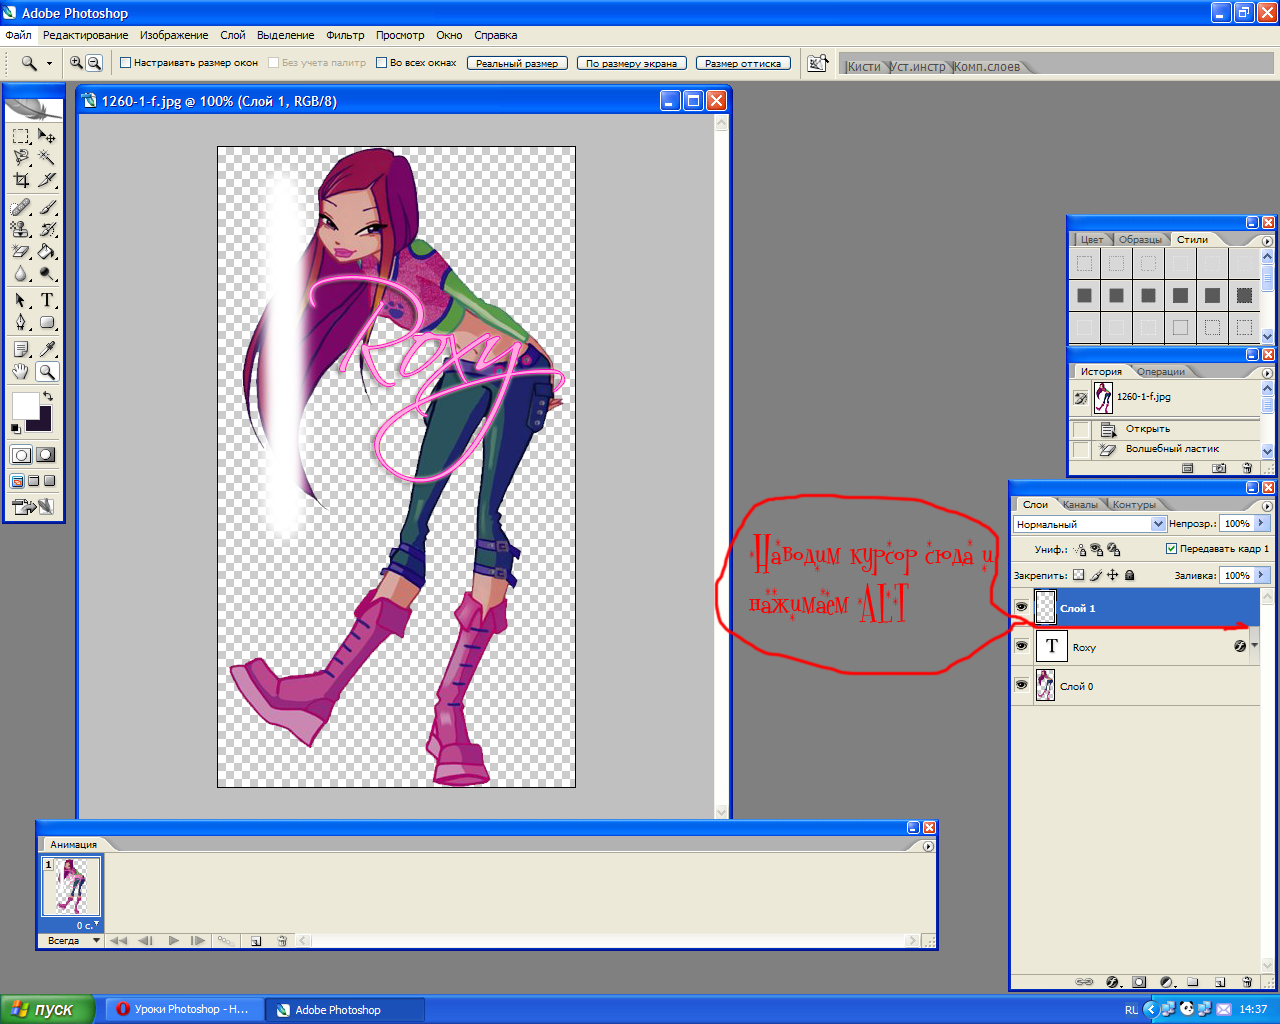
Task: Select the Lasso tool
Action: [21, 157]
